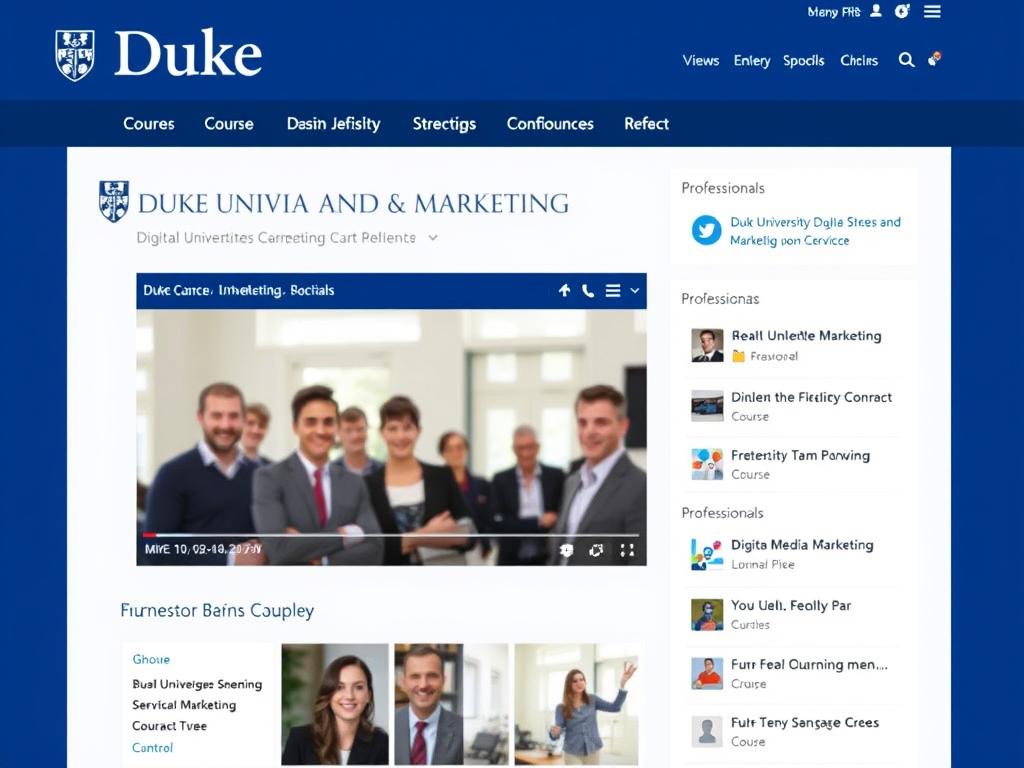
Task: Click Duke Cance video title text
Action: pos(238,291)
